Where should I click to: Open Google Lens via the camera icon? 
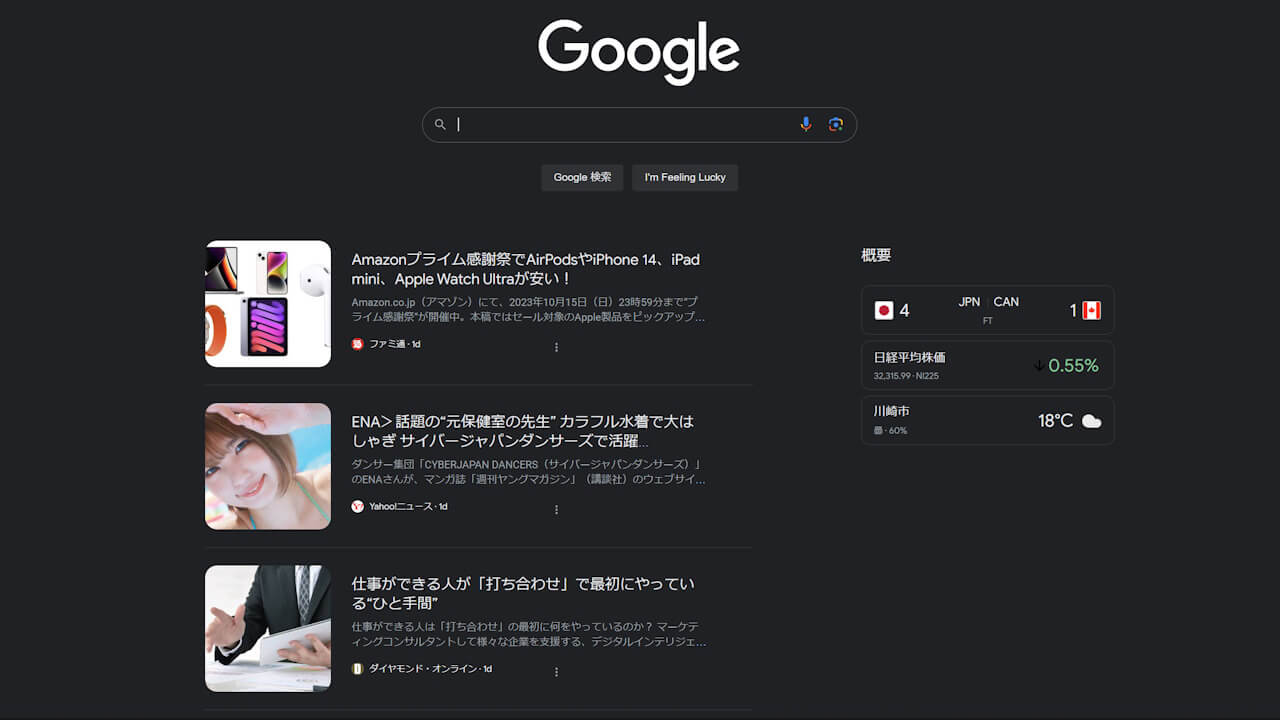point(836,124)
